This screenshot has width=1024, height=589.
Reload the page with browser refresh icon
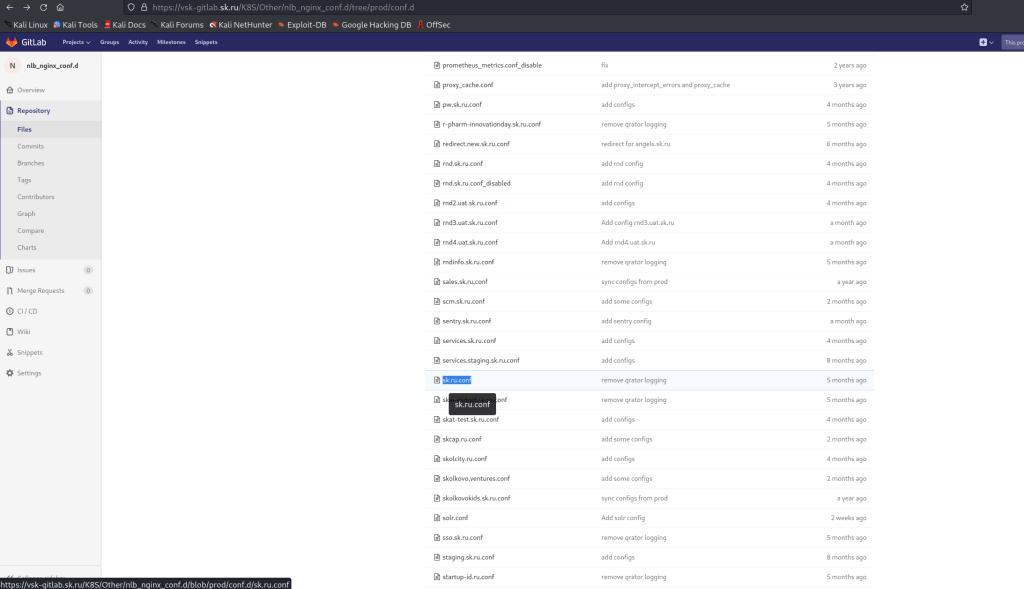pyautogui.click(x=43, y=7)
